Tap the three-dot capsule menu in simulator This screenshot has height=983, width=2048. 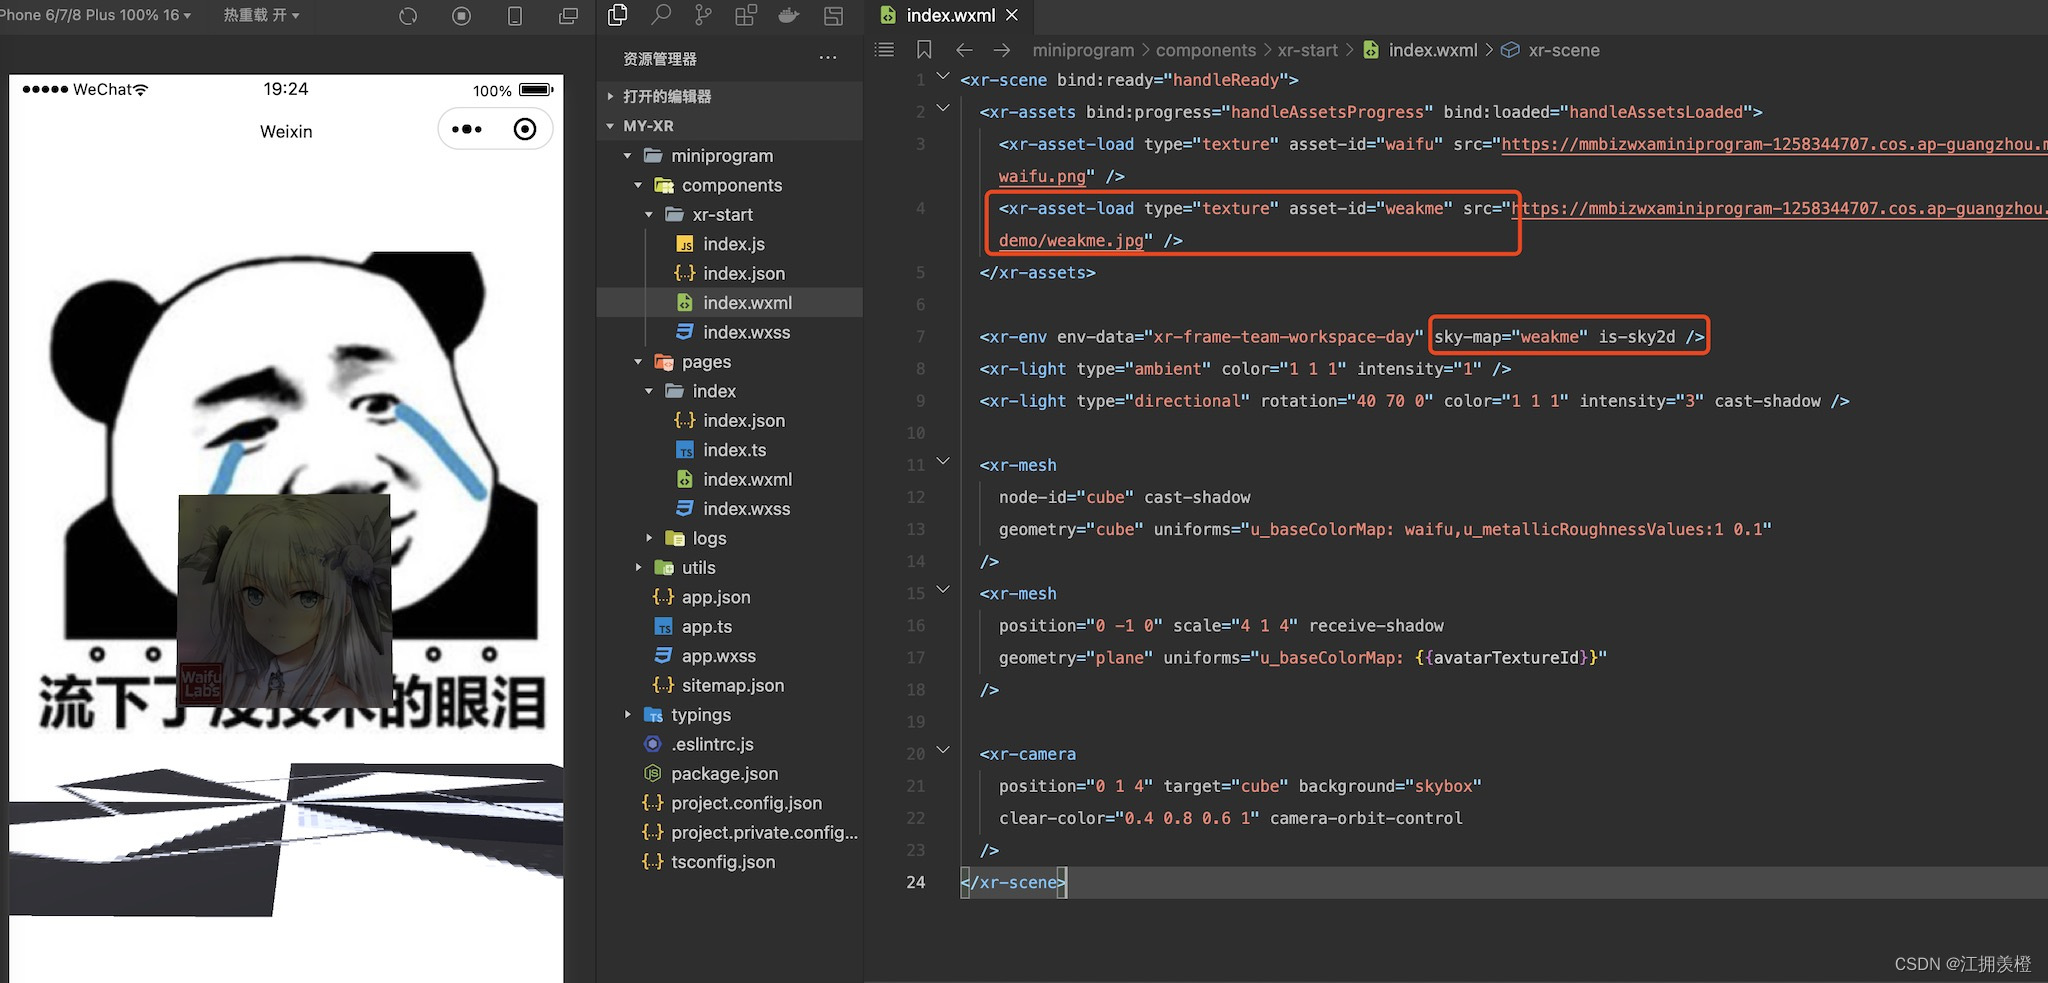[467, 129]
